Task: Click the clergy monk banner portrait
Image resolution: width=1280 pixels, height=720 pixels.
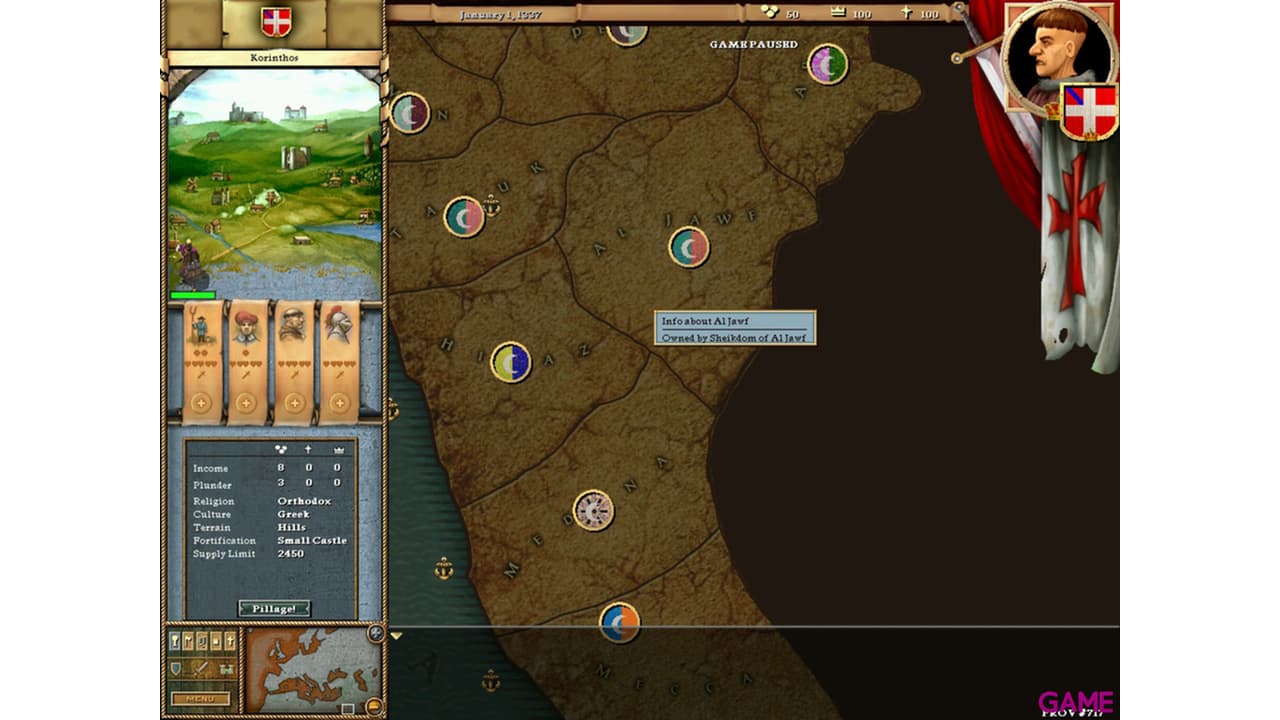Action: click(293, 325)
